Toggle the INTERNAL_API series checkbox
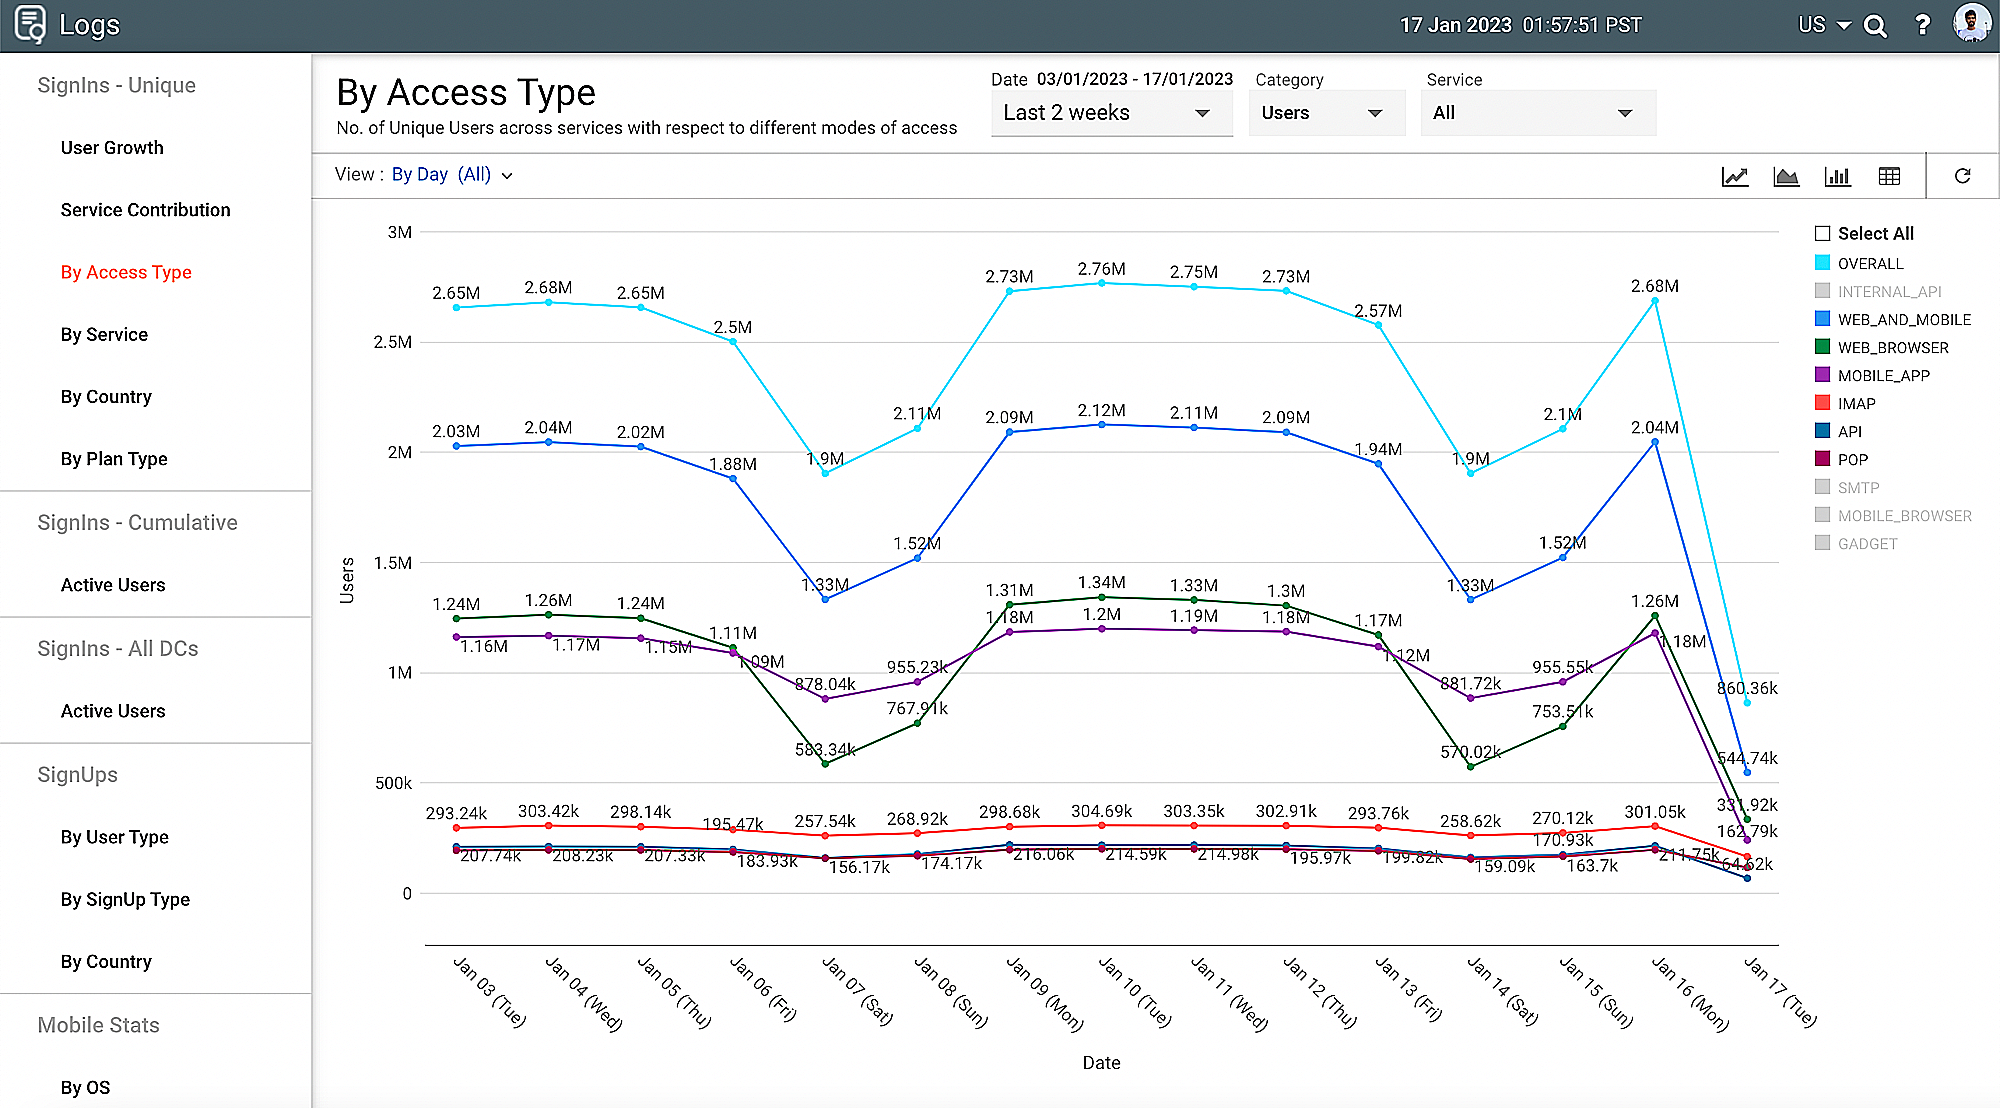Image resolution: width=2000 pixels, height=1108 pixels. coord(1823,291)
